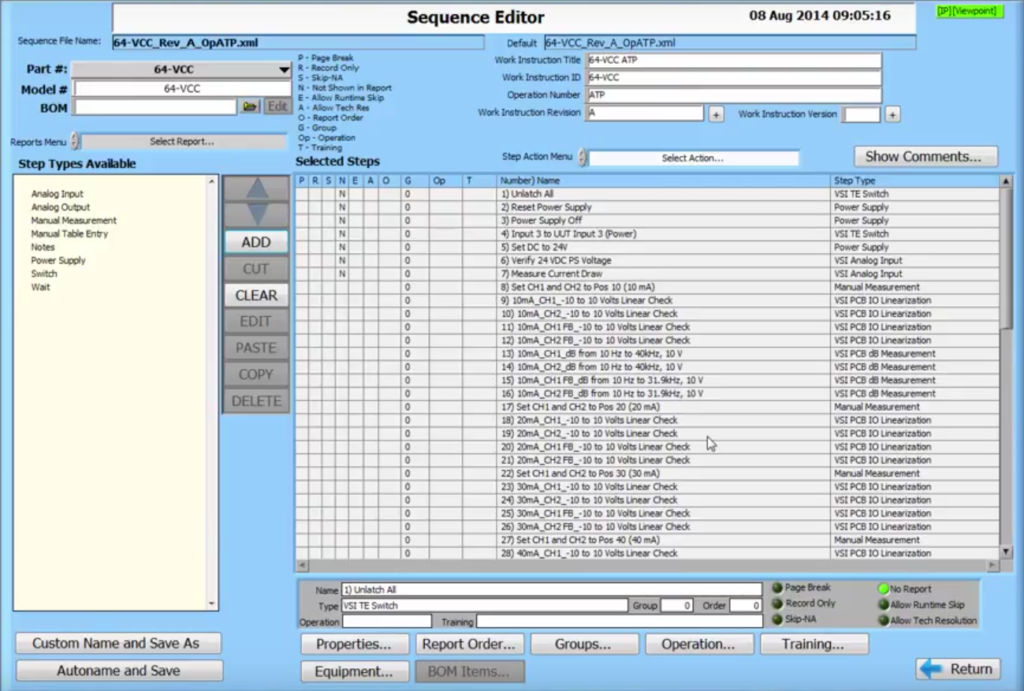
Task: Increment Work Instruction Revision with its plus button
Action: click(x=717, y=115)
